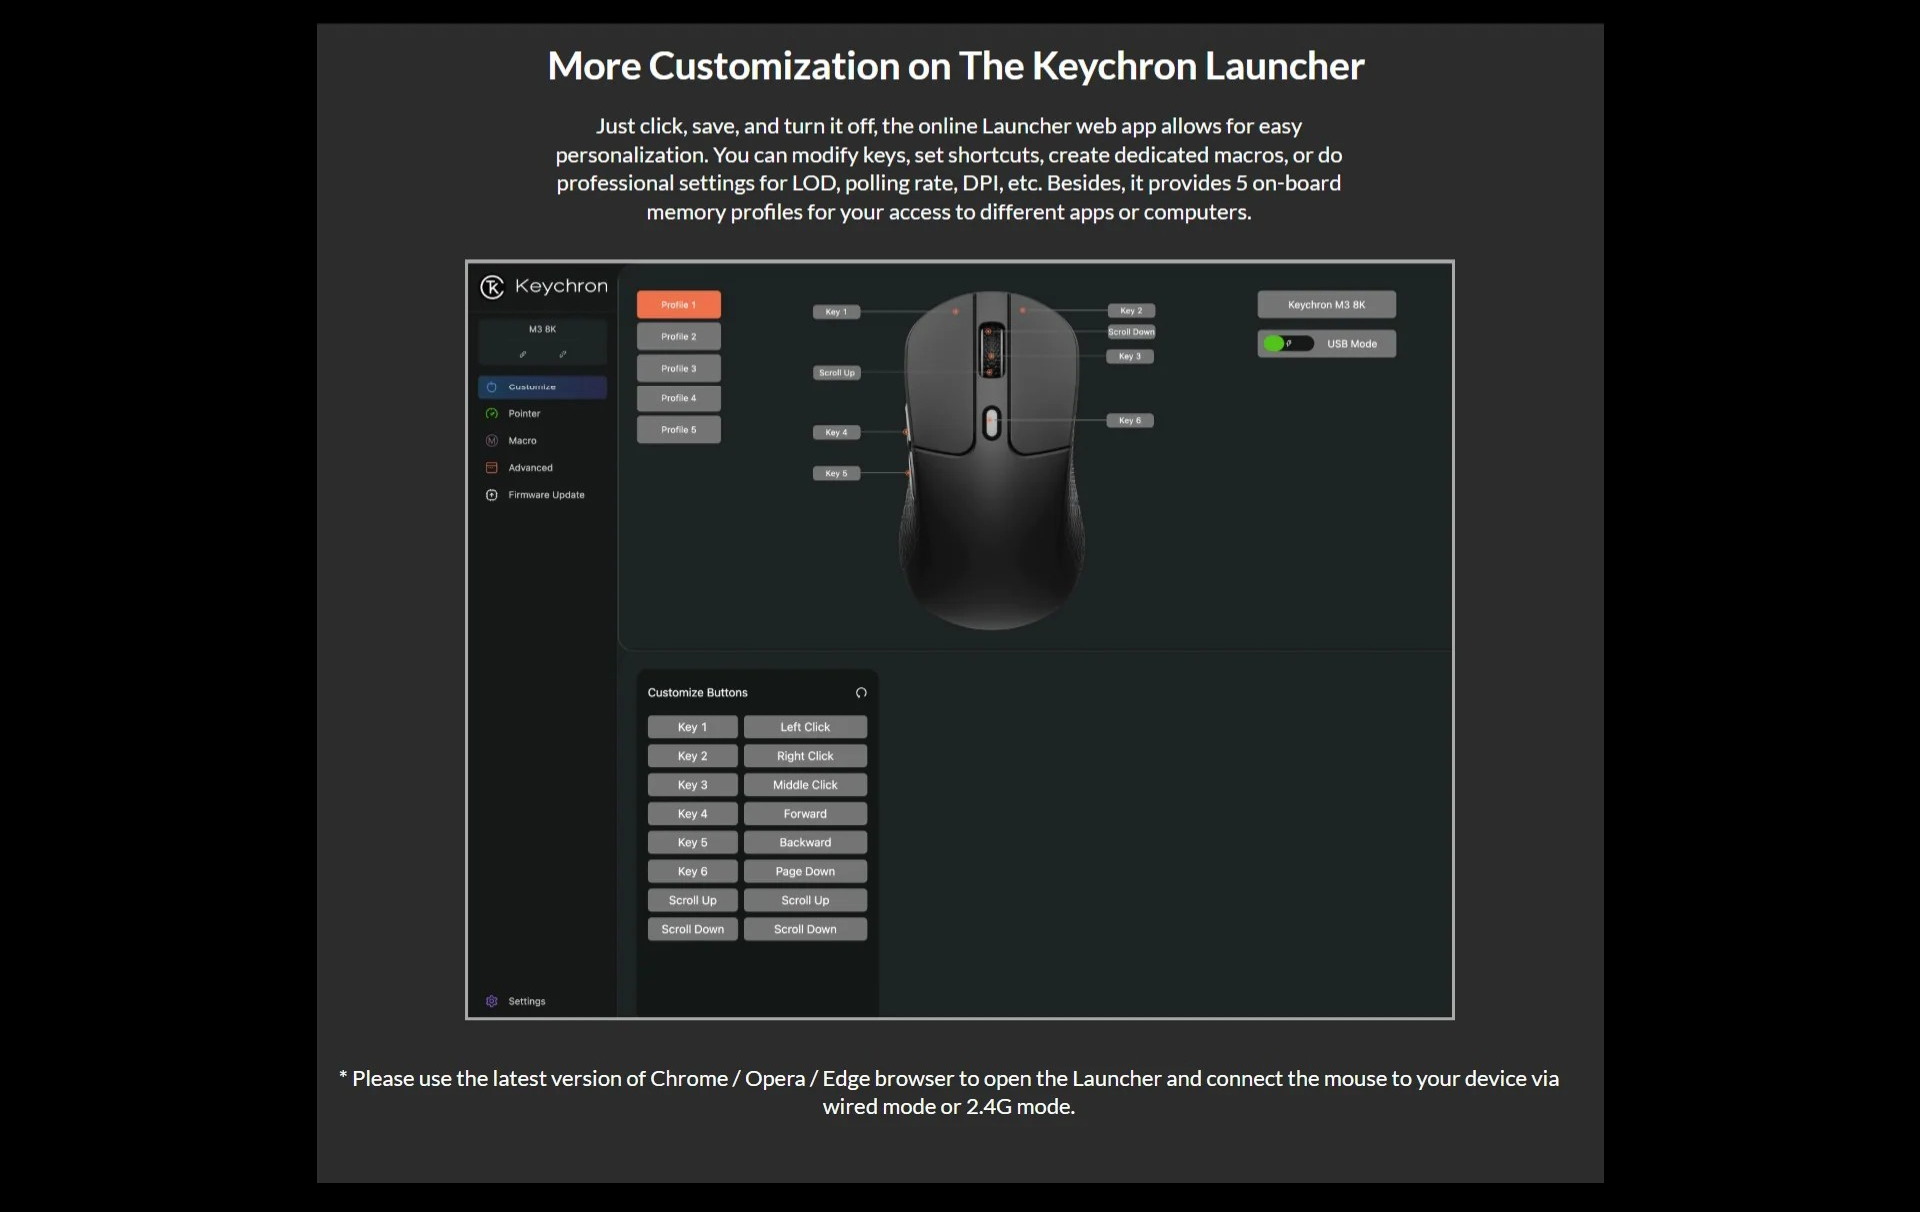Open Settings gear at sidebar bottom
The width and height of the screenshot is (1920, 1212).
click(491, 1001)
